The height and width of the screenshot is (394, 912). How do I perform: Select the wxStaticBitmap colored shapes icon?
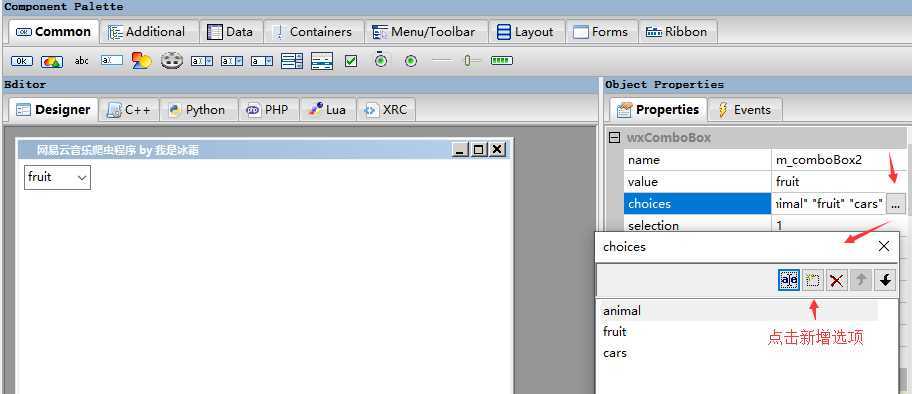click(141, 61)
